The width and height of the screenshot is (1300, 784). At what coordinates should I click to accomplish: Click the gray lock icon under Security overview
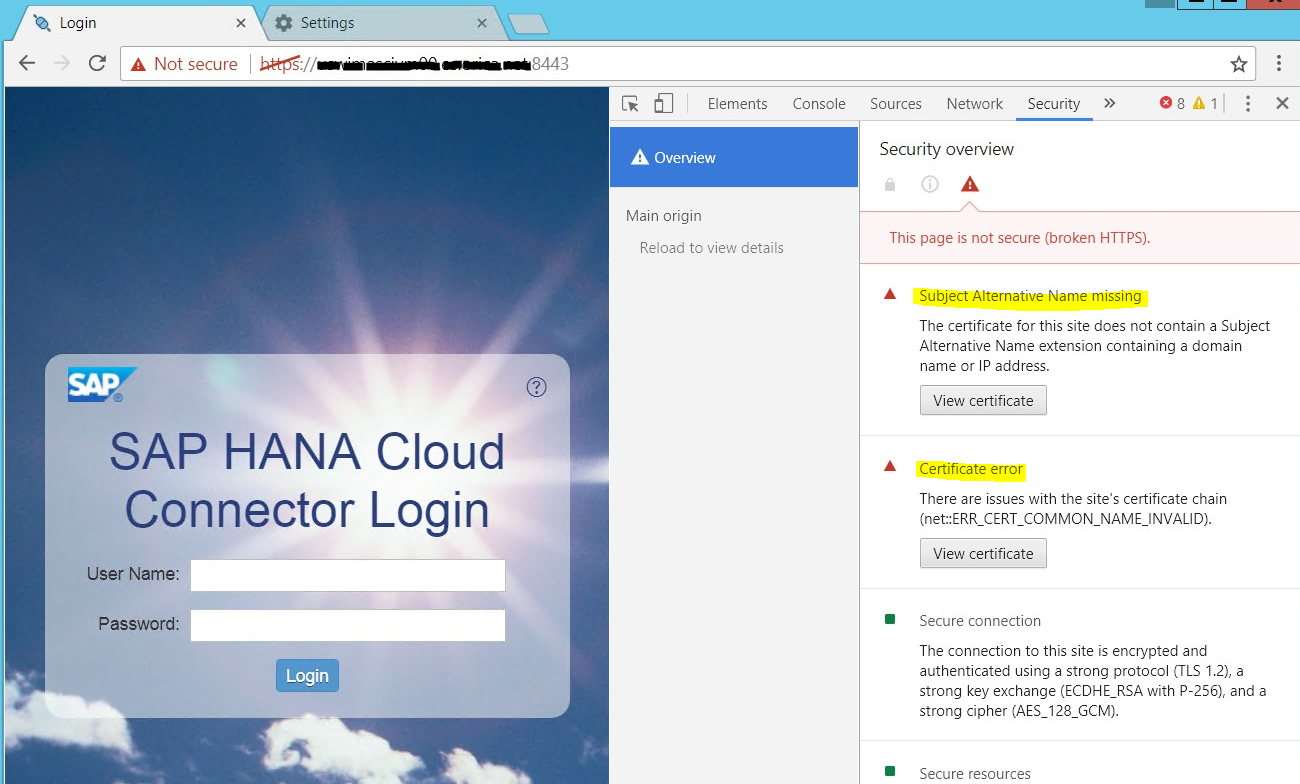pyautogui.click(x=890, y=184)
